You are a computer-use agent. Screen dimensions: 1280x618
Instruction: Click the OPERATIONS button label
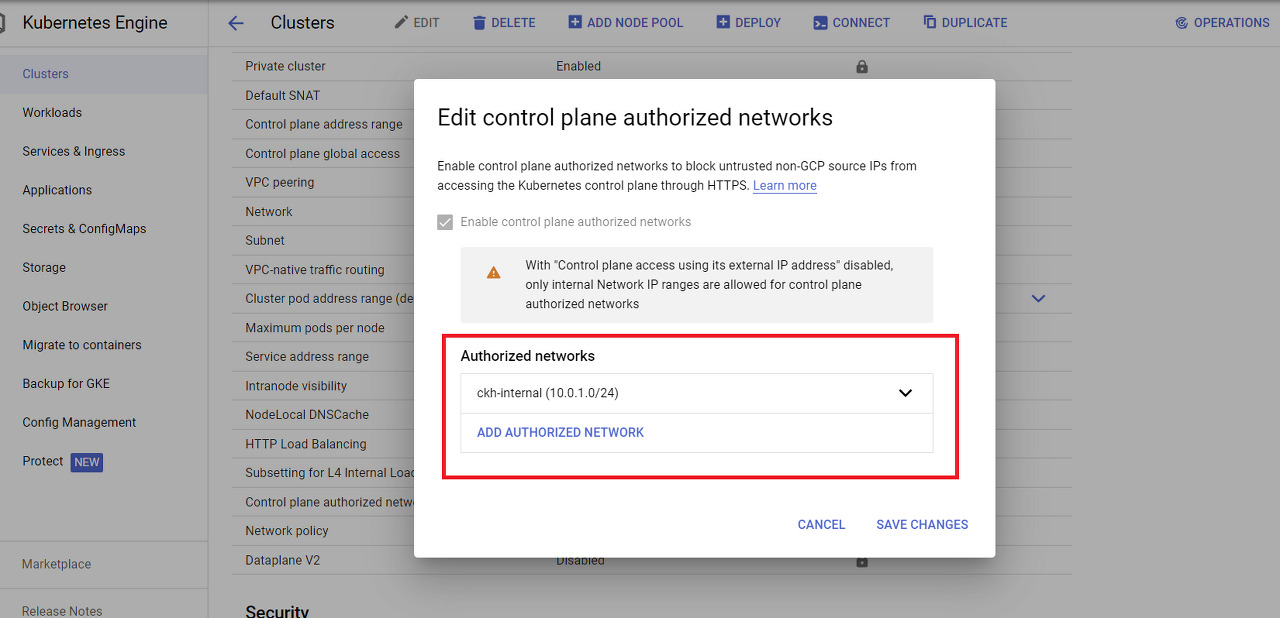(1232, 23)
